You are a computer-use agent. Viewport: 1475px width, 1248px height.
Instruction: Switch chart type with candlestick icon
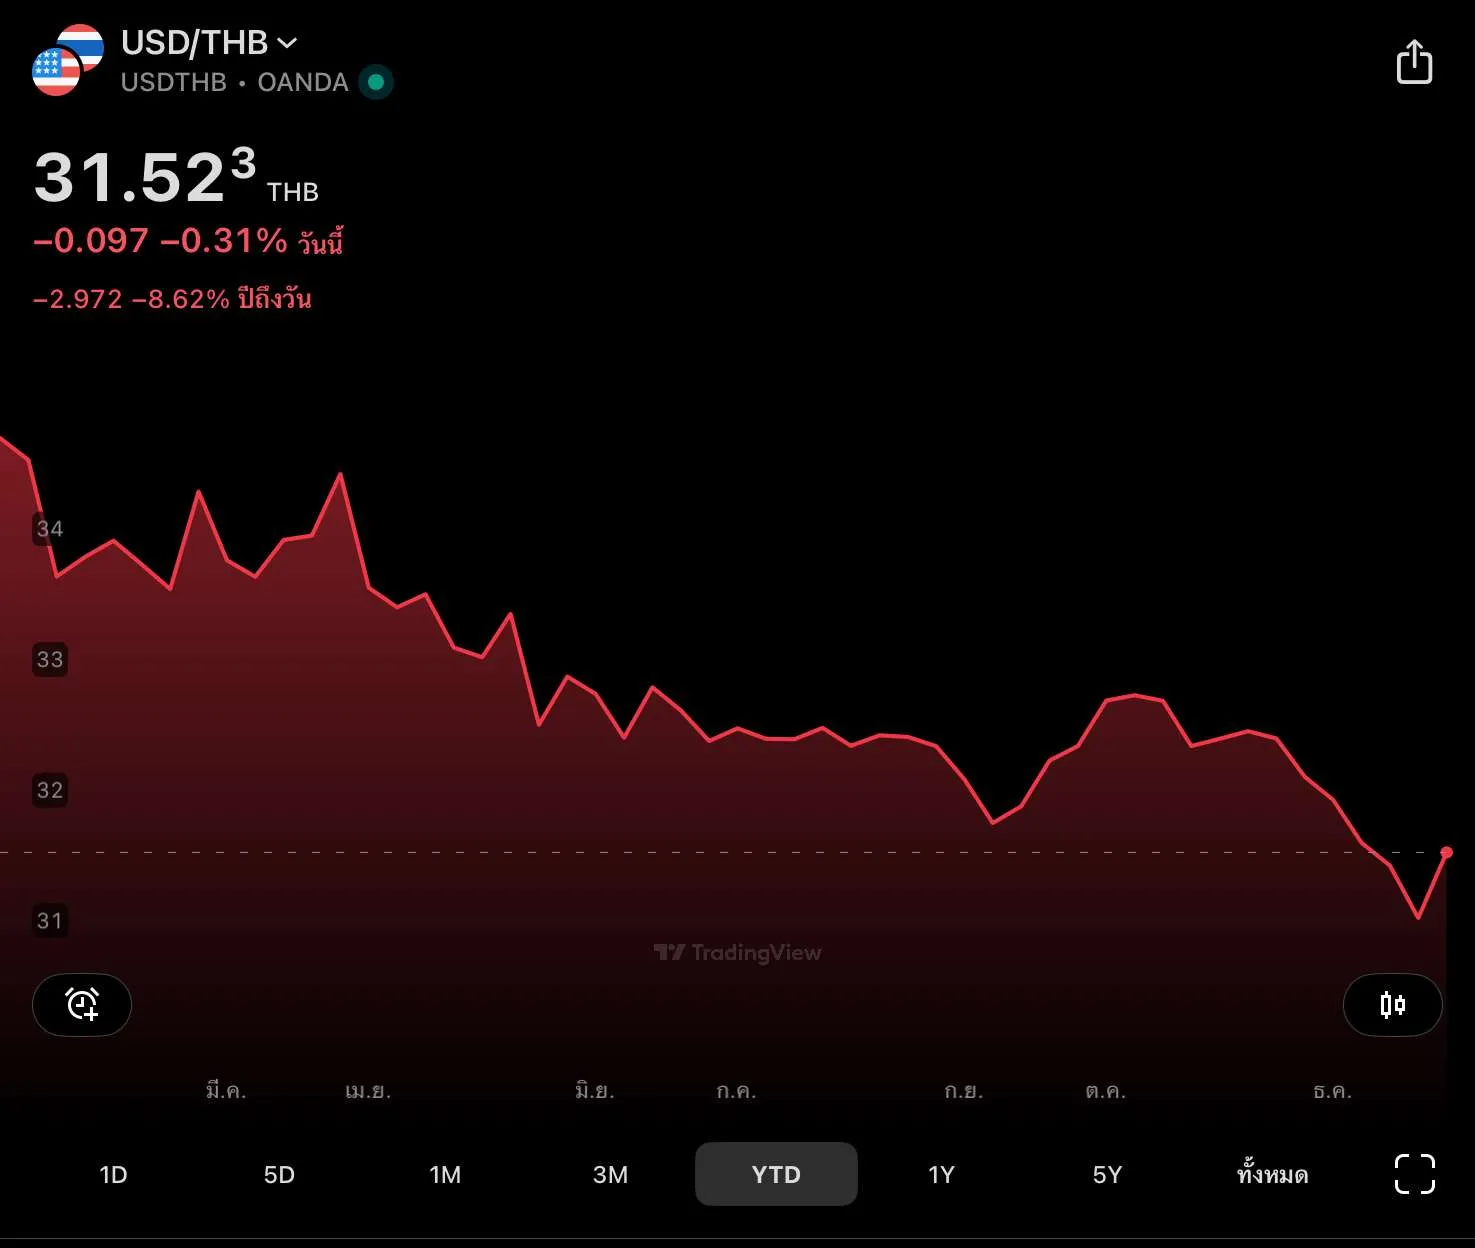1392,1004
